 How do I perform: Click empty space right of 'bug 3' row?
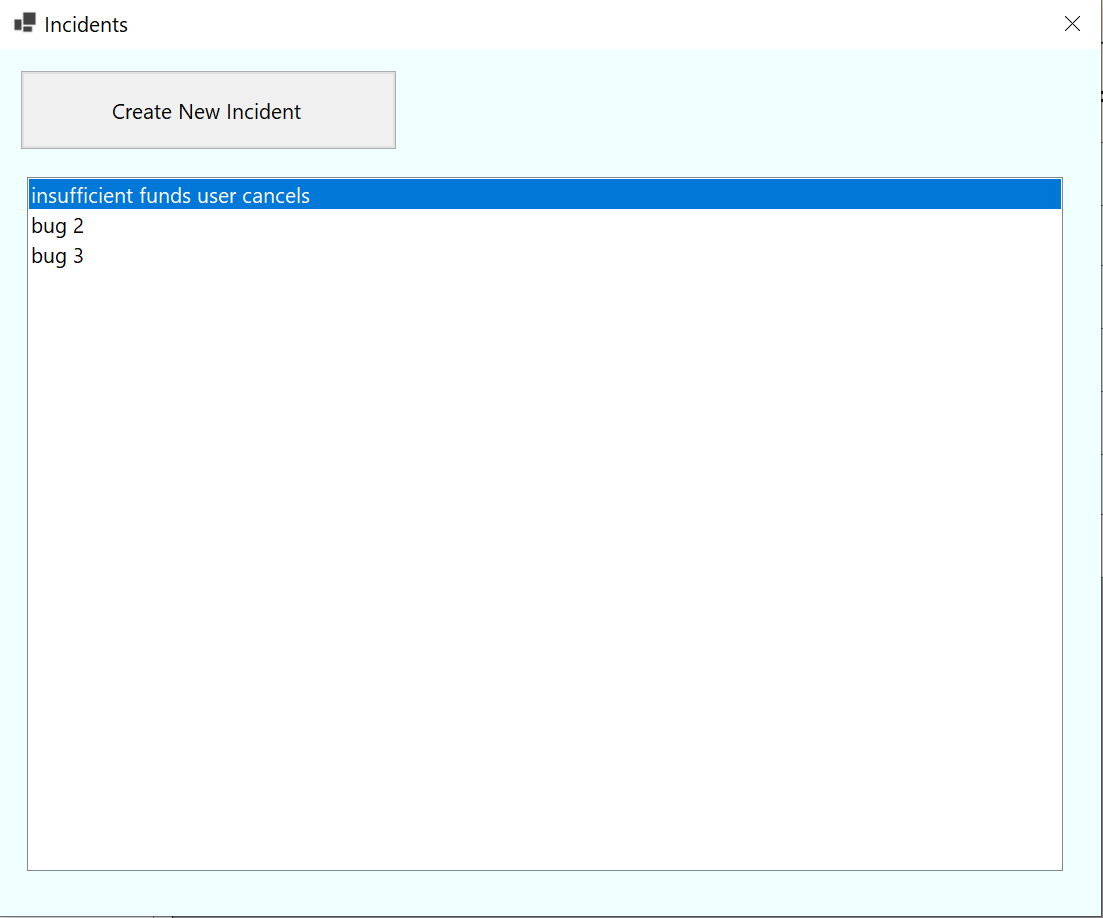point(600,256)
